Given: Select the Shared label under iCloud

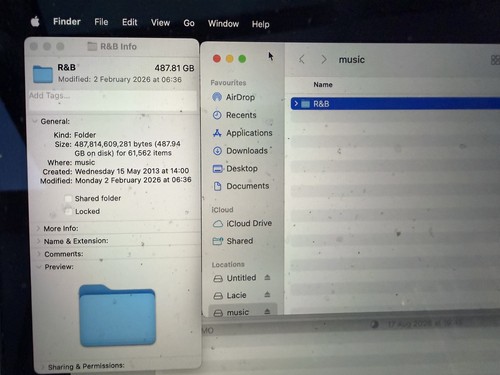Looking at the screenshot, I should 240,241.
